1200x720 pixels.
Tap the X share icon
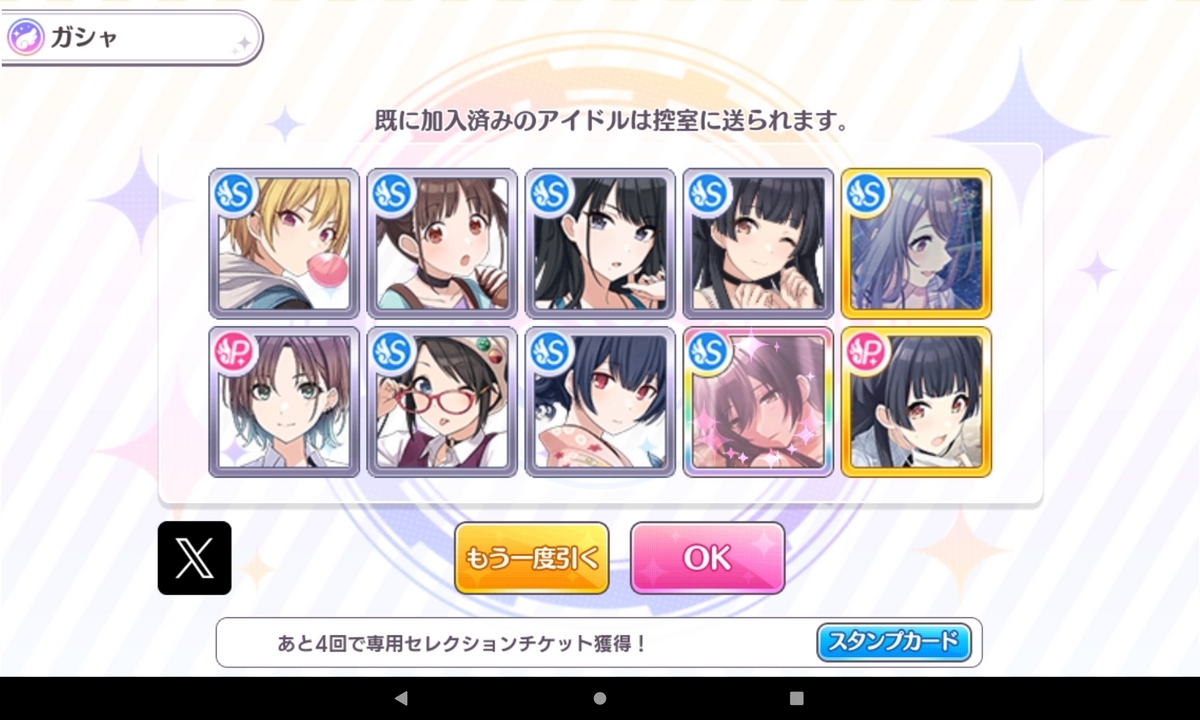click(195, 558)
